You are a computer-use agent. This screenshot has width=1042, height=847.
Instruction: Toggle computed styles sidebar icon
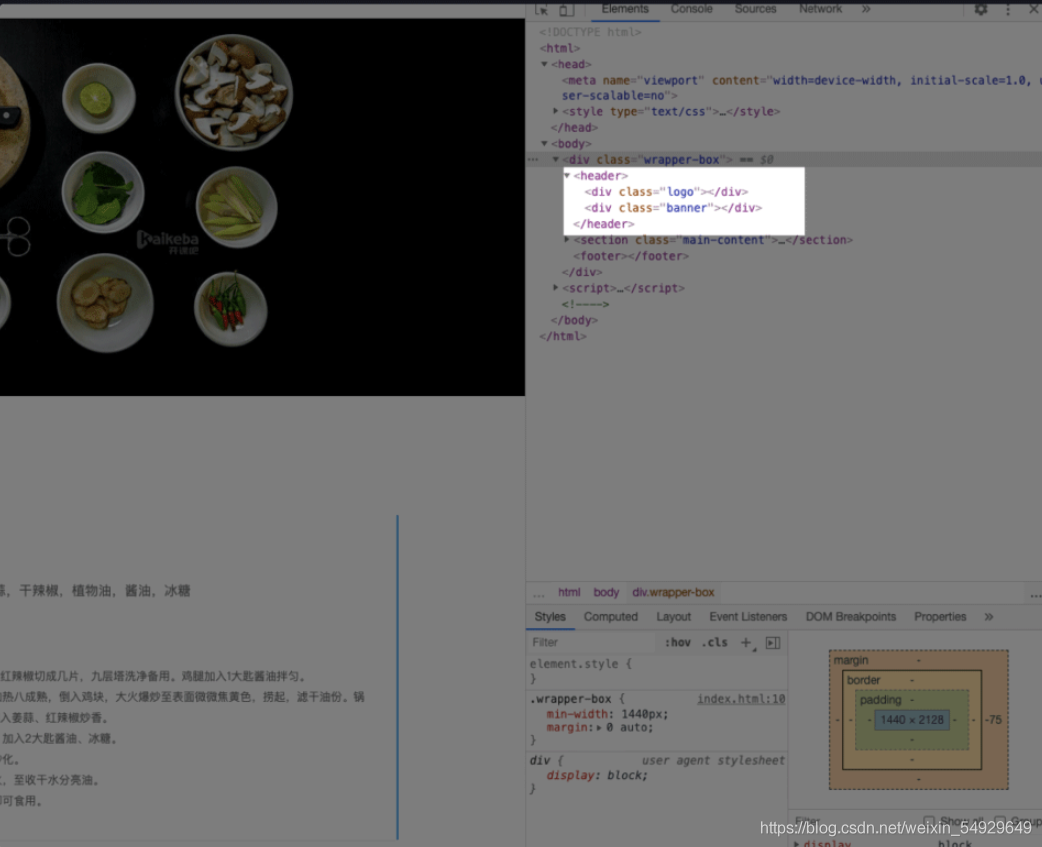(773, 642)
